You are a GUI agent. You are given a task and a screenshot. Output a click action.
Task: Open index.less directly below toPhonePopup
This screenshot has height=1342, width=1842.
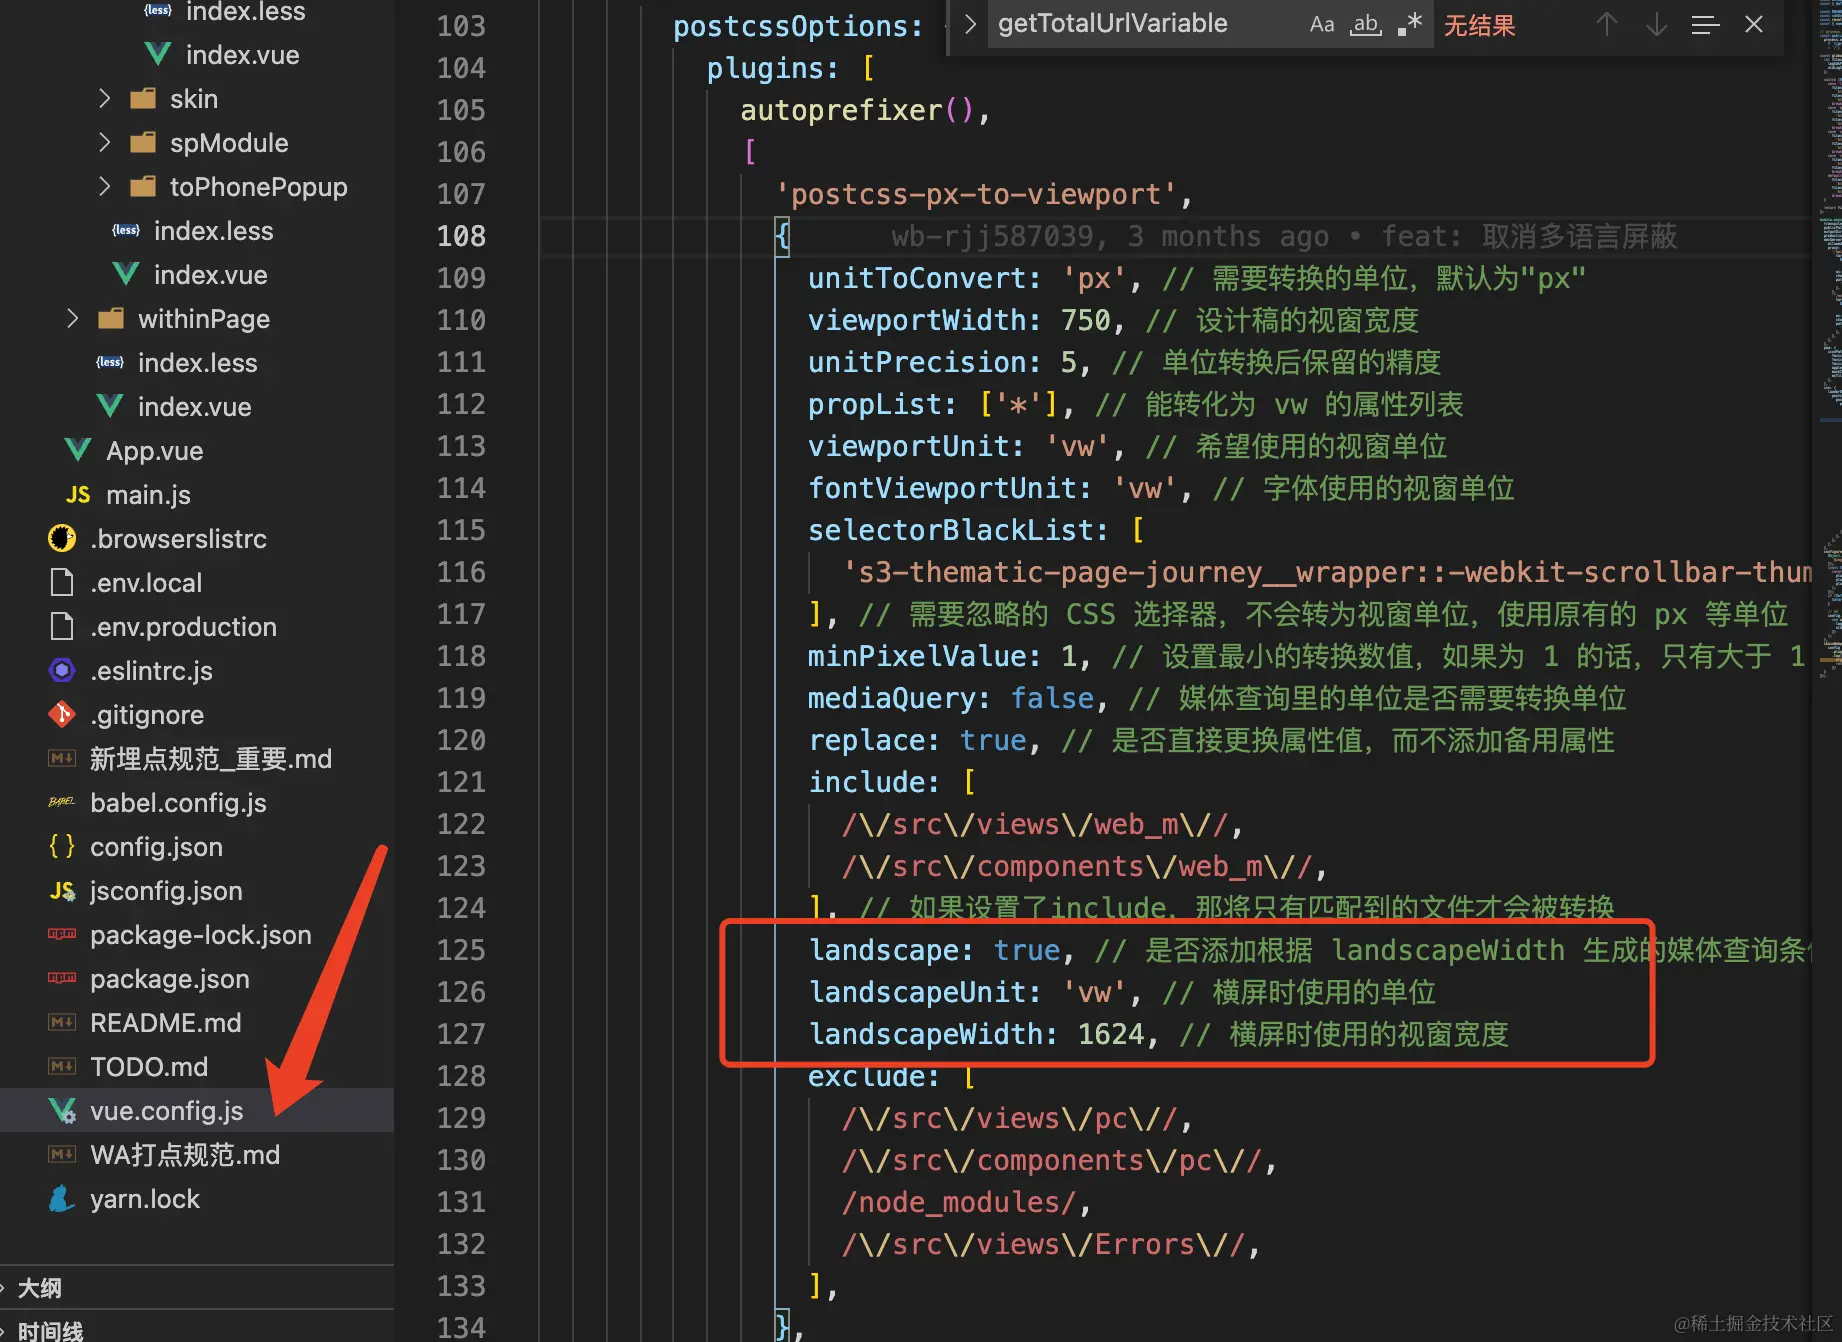[213, 230]
